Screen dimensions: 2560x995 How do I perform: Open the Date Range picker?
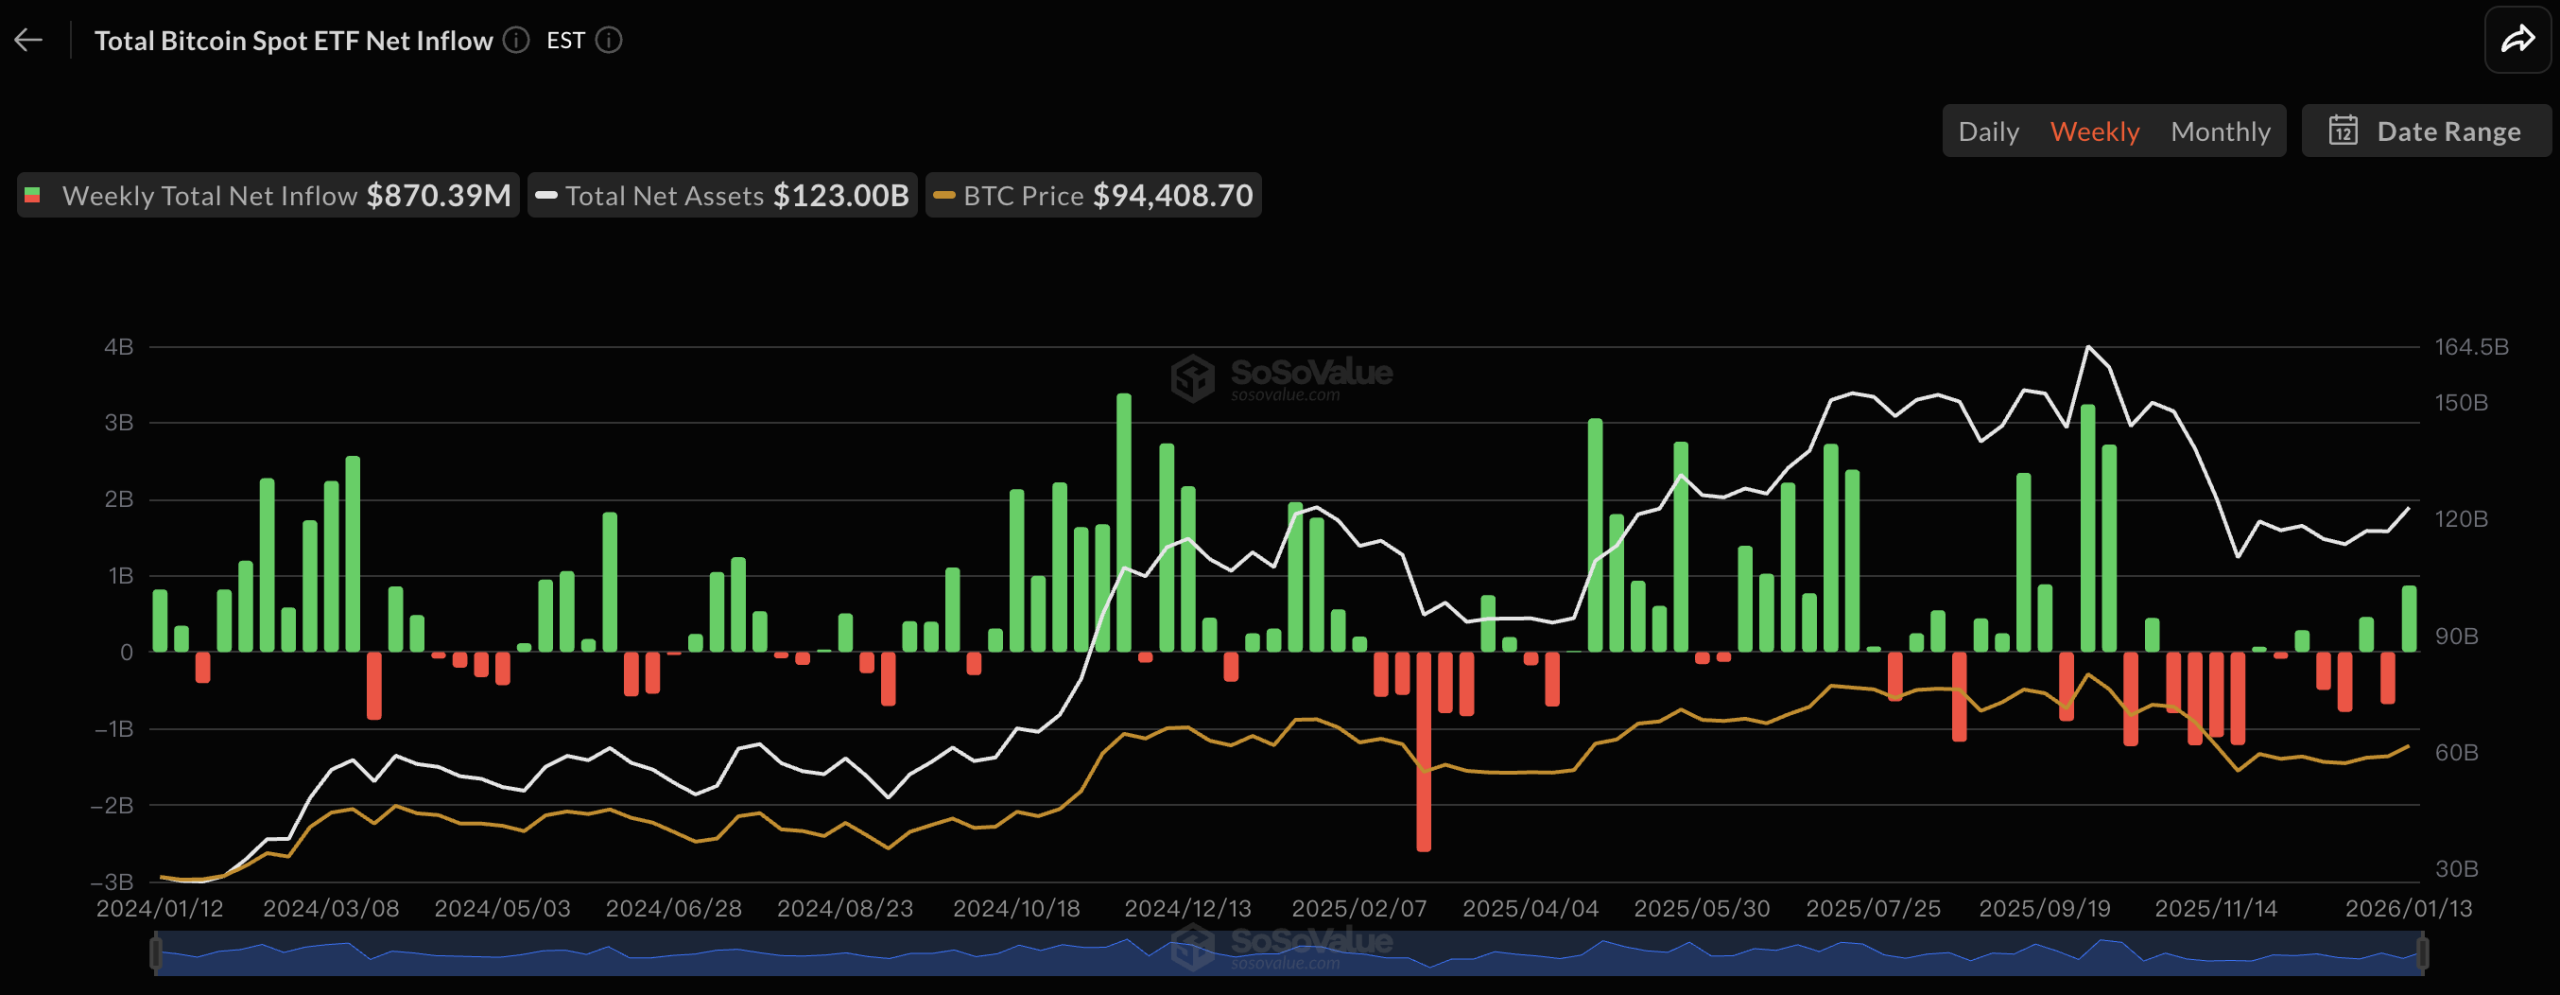[2426, 131]
